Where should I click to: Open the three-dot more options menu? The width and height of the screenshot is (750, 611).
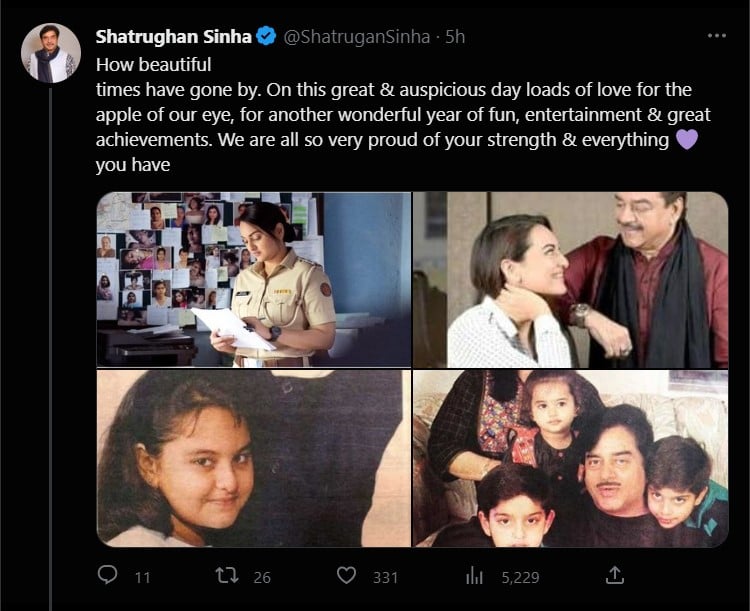[x=716, y=36]
